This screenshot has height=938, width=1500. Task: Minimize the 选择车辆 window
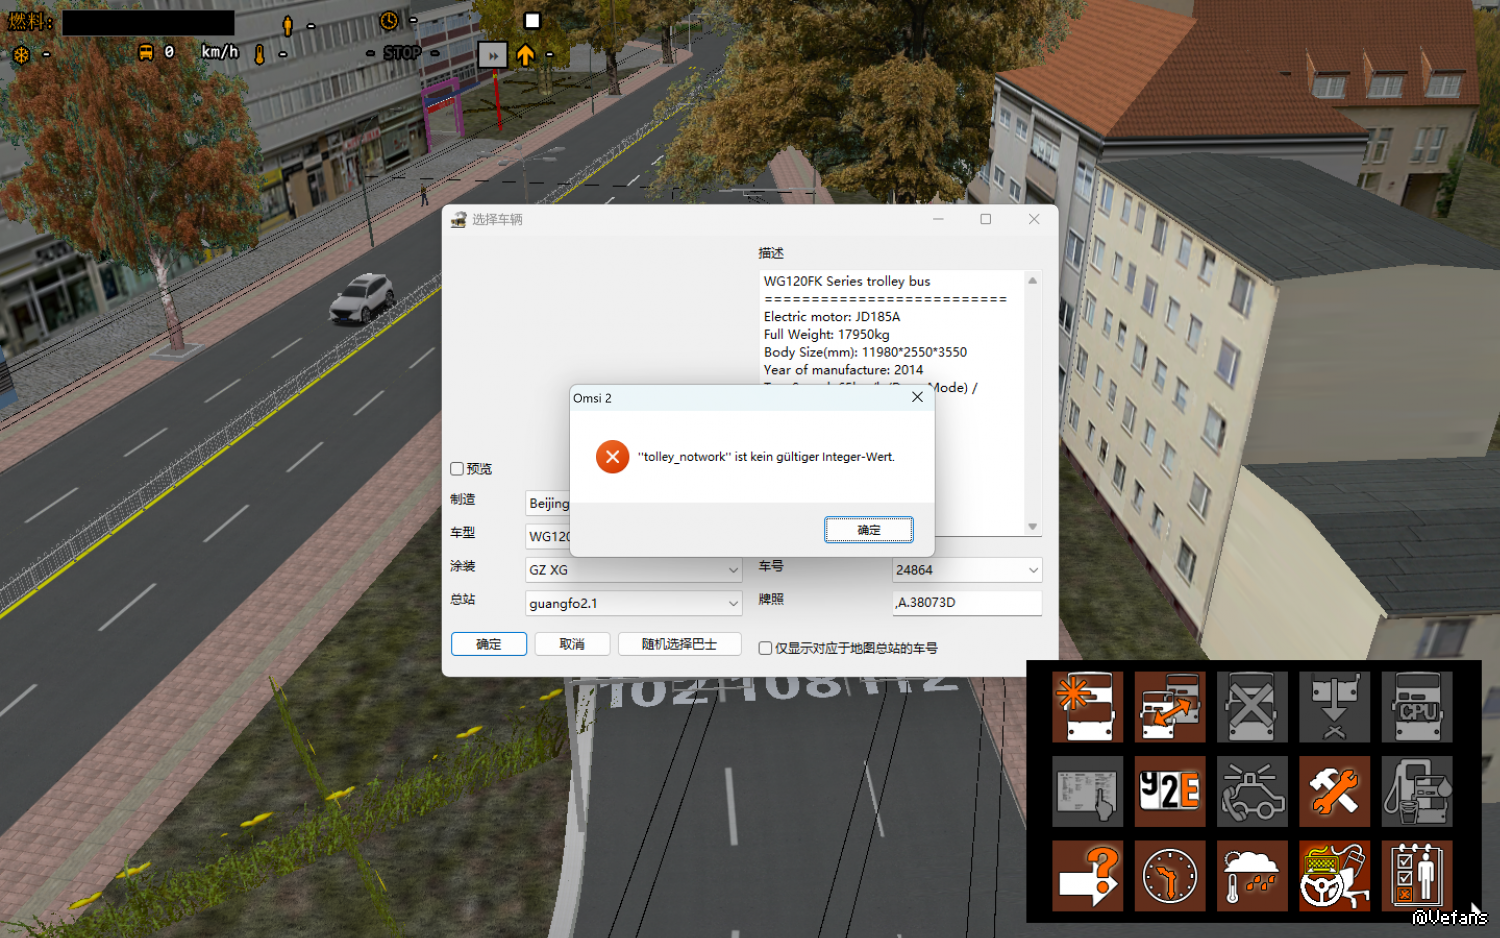pos(938,219)
